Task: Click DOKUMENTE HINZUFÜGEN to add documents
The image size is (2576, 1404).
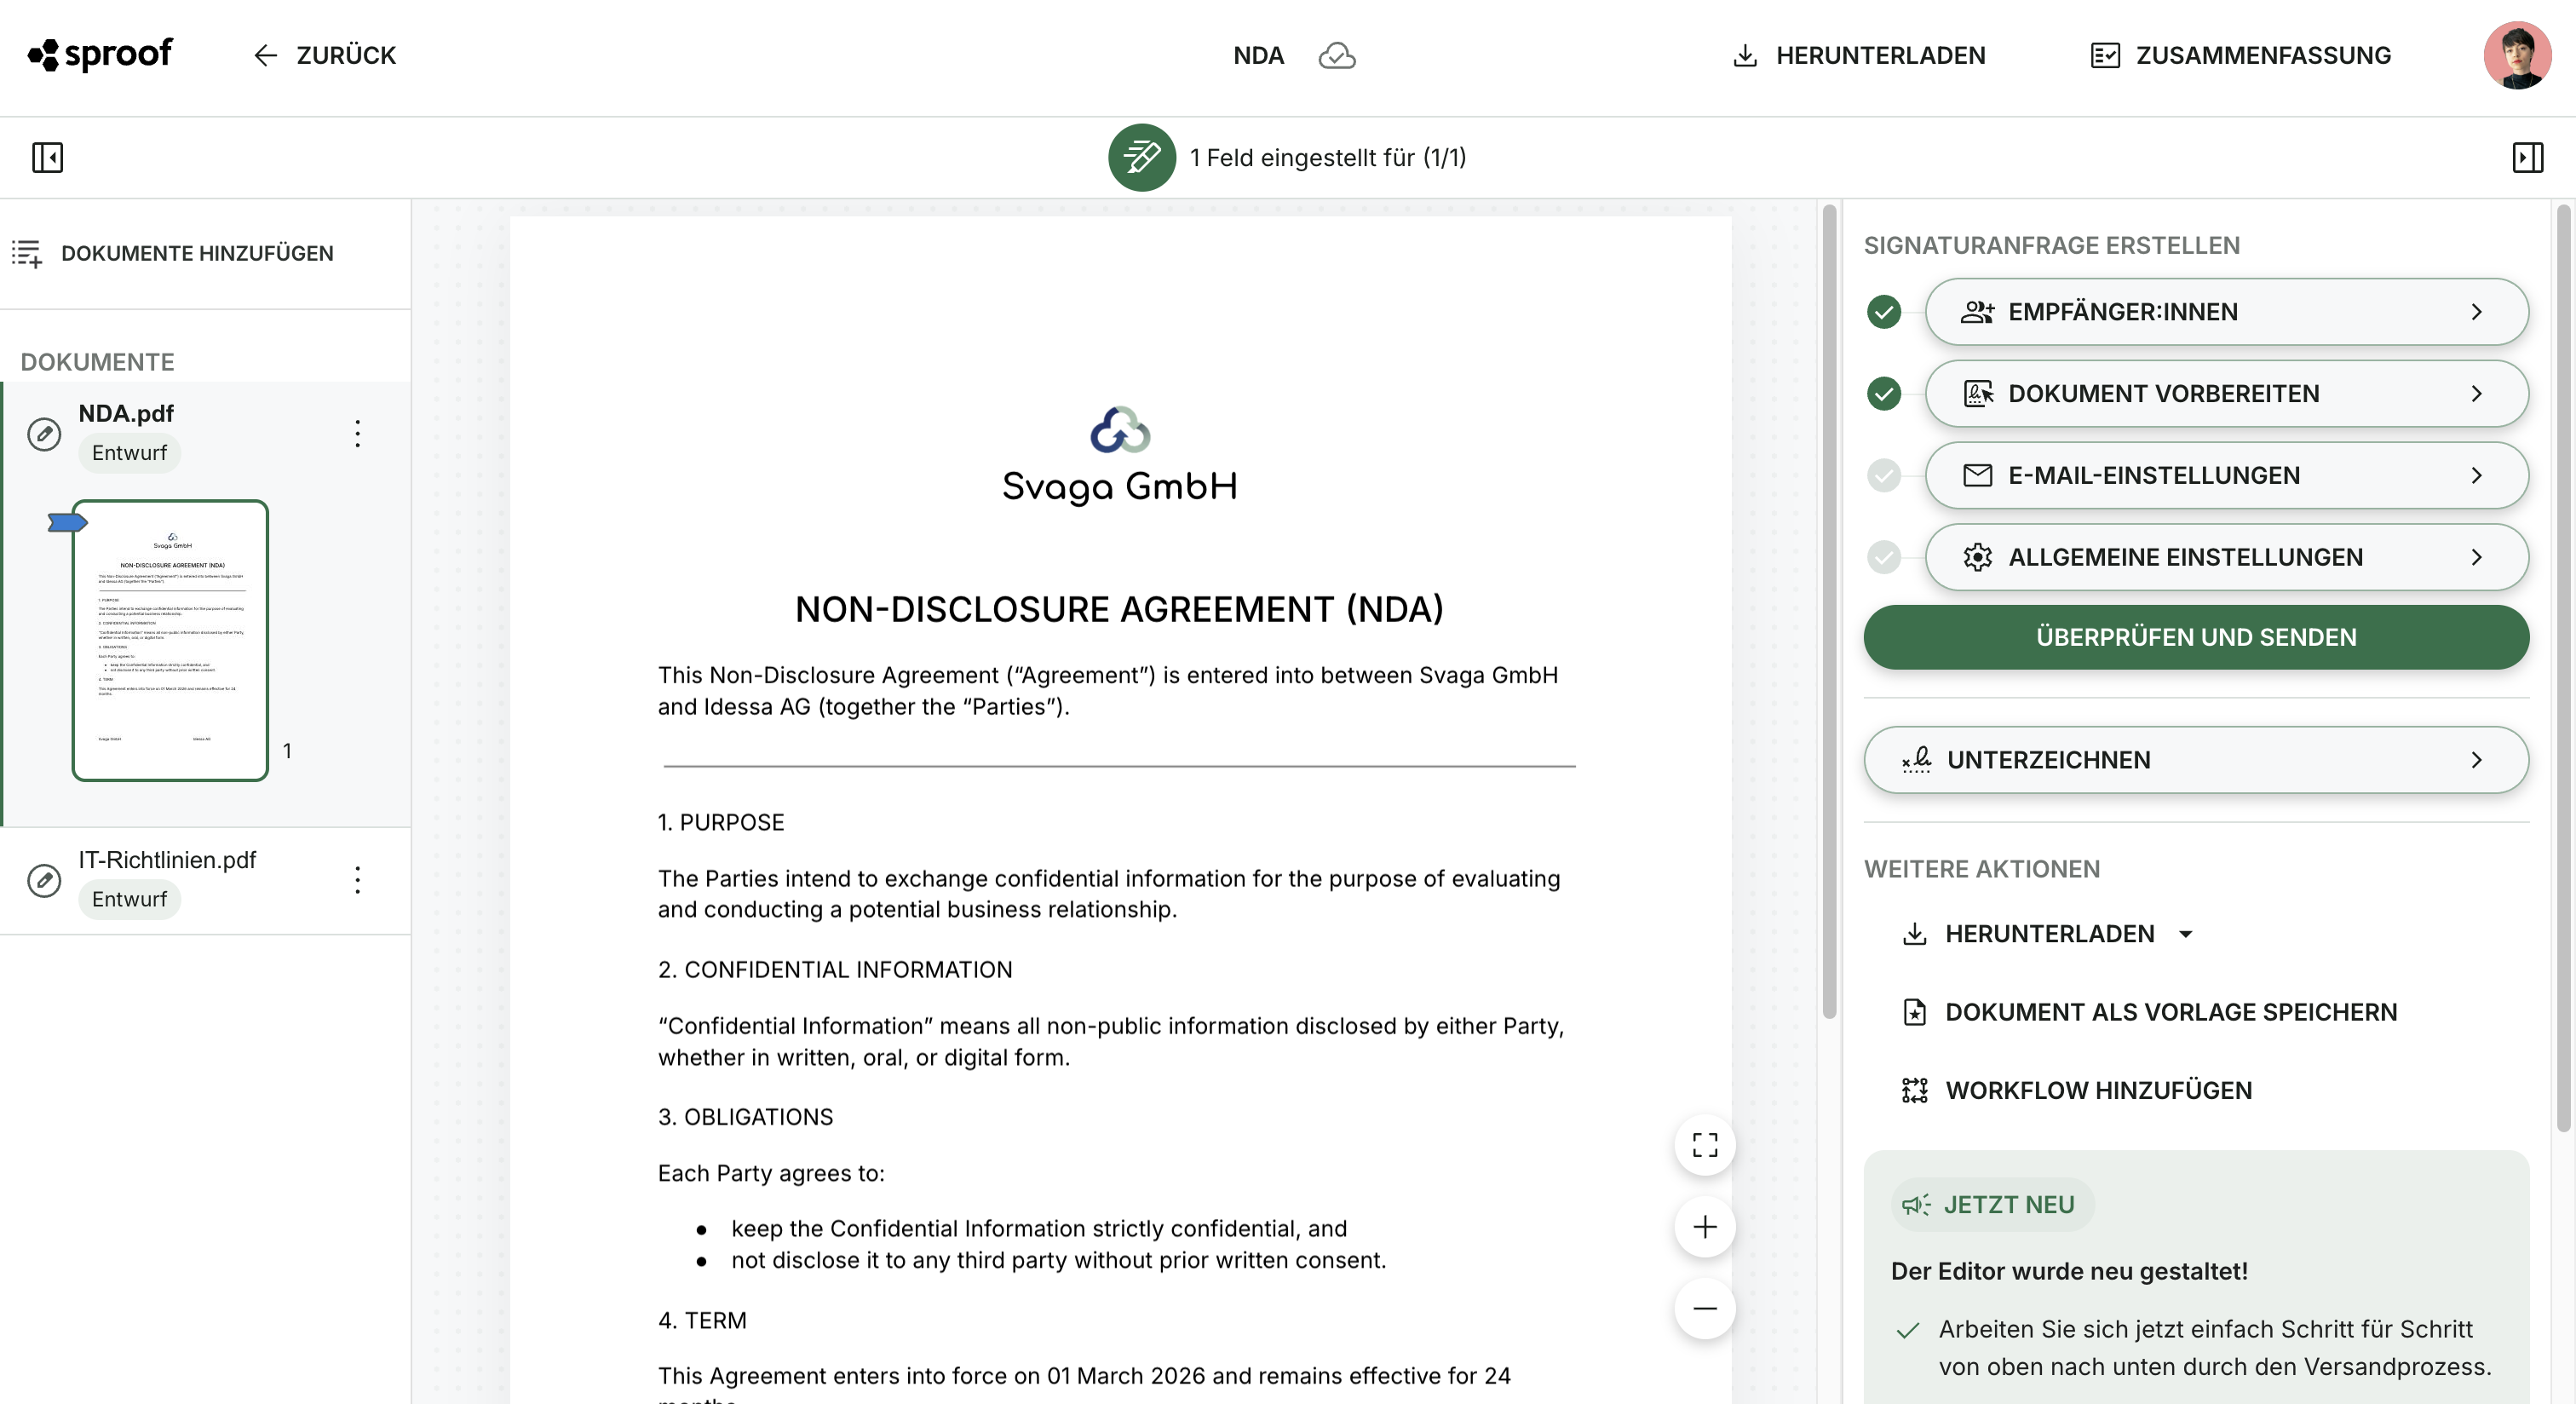Action: click(x=173, y=254)
